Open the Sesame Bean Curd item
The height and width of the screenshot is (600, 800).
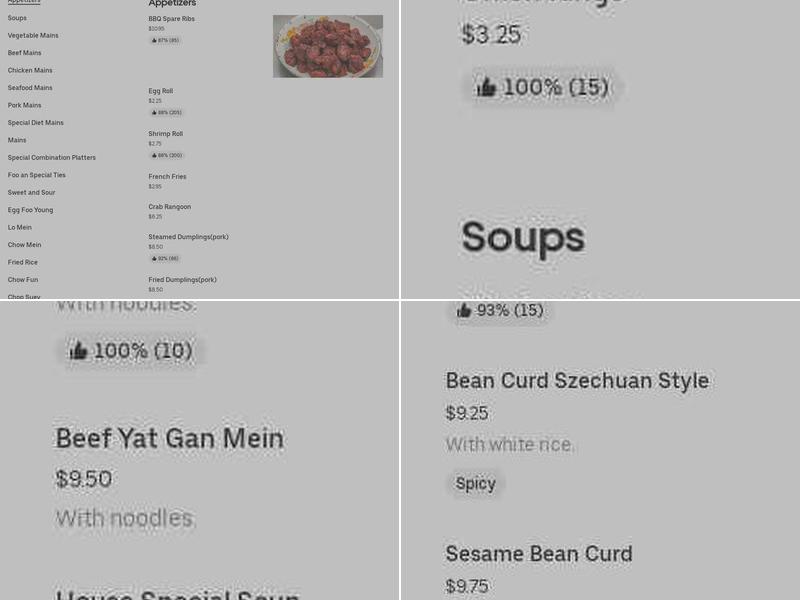tap(538, 554)
